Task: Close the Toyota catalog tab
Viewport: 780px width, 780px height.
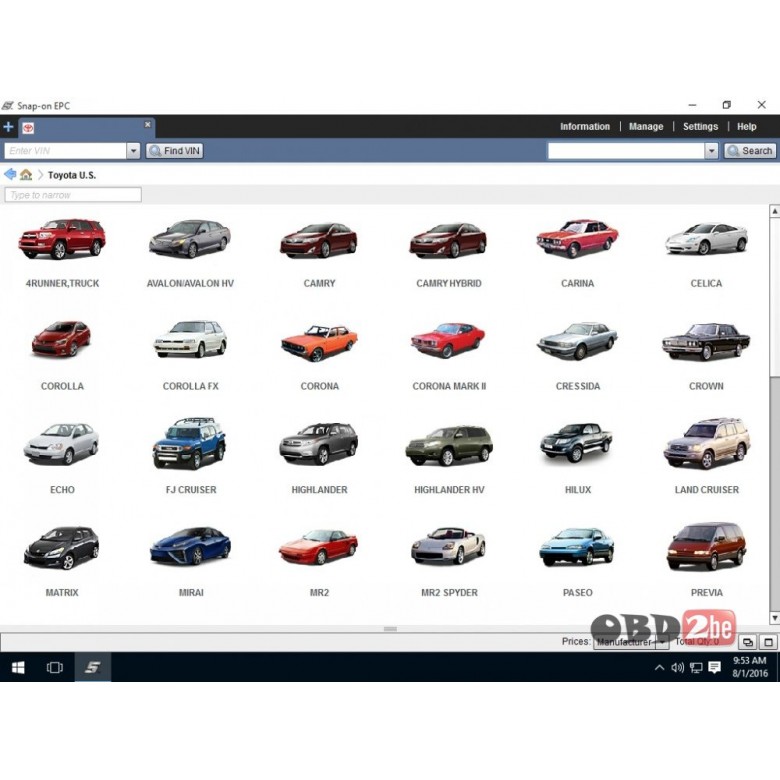Action: (x=147, y=124)
